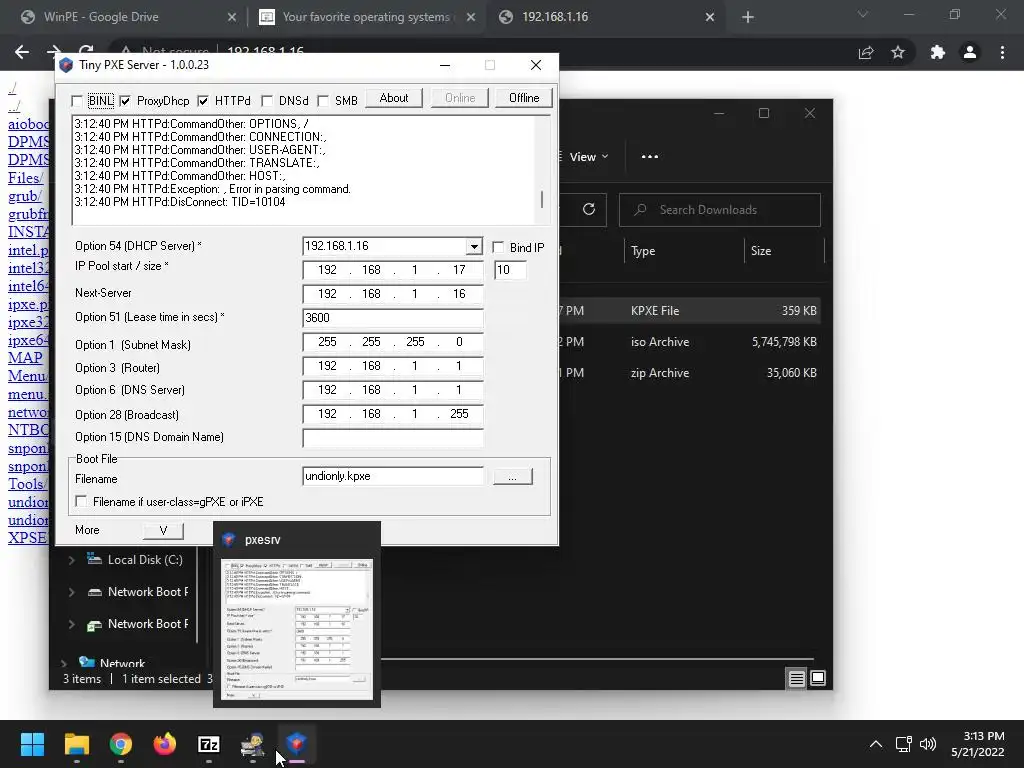The image size is (1024, 768).
Task: Click the boot Filename input field
Action: [x=393, y=476]
